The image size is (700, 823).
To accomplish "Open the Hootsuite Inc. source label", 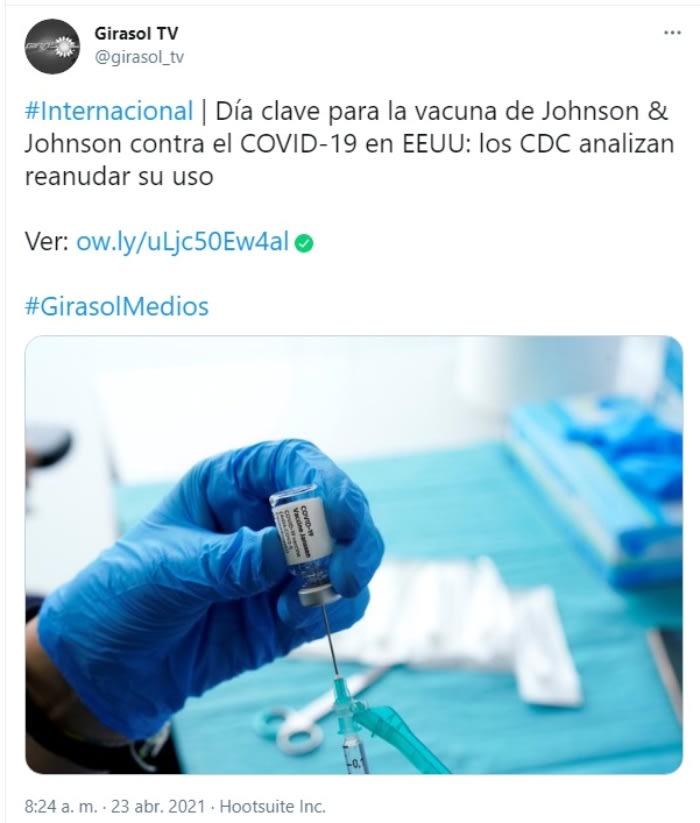I will (x=272, y=806).
